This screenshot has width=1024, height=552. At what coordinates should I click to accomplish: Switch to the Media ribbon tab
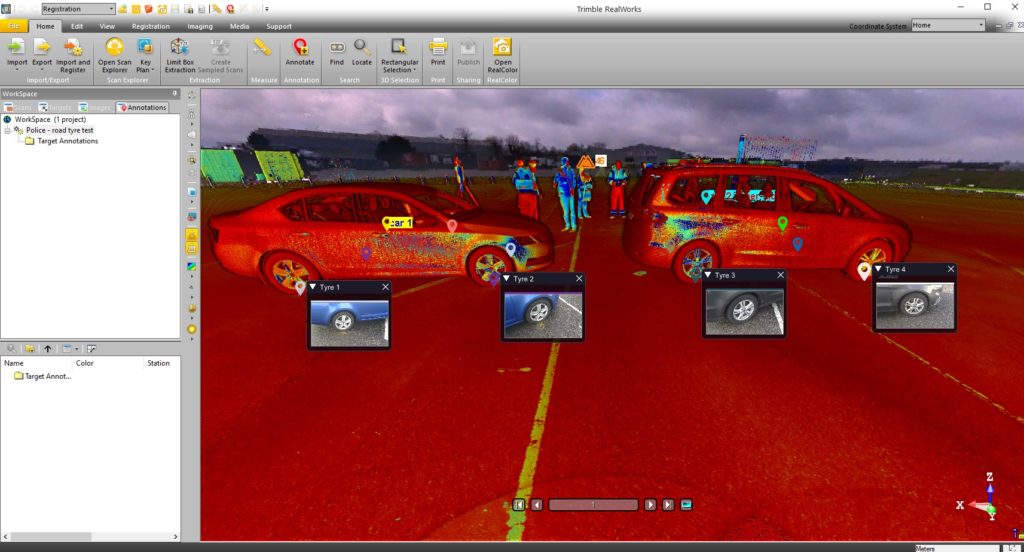[240, 26]
